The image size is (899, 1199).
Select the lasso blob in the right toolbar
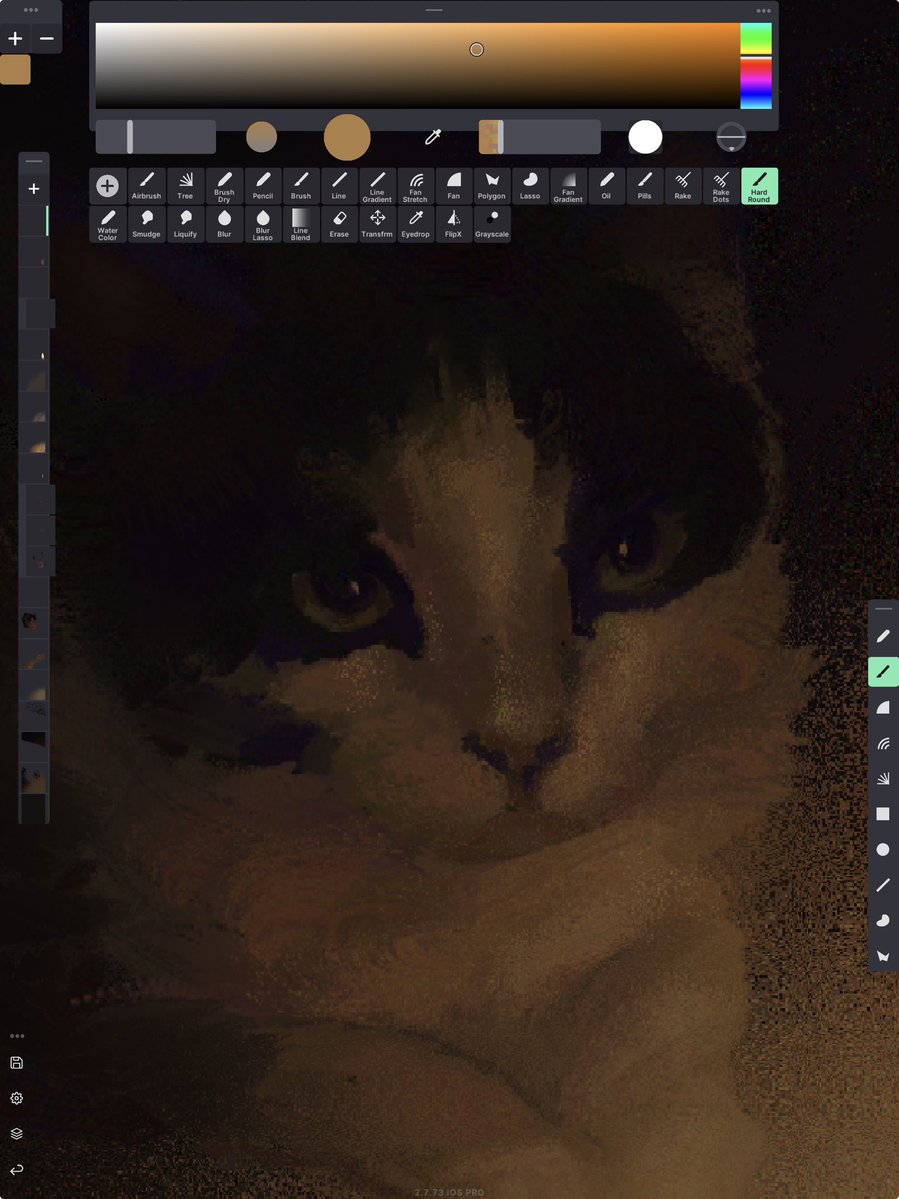(x=883, y=921)
